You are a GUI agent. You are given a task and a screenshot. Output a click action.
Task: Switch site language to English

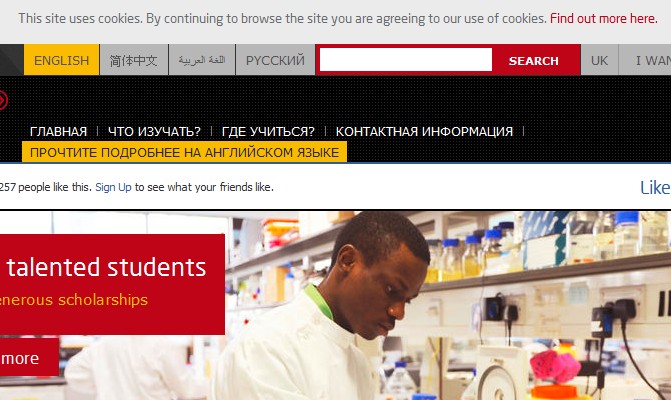tap(61, 60)
